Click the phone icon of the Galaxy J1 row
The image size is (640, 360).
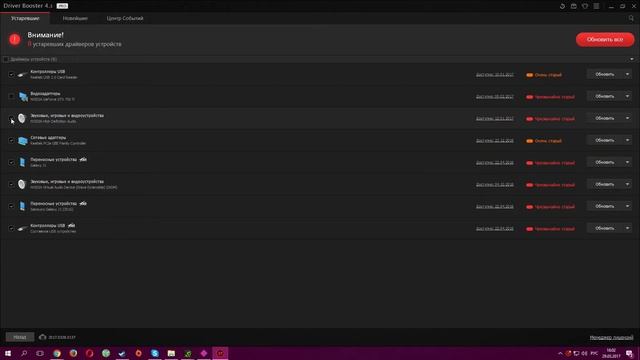coord(22,162)
